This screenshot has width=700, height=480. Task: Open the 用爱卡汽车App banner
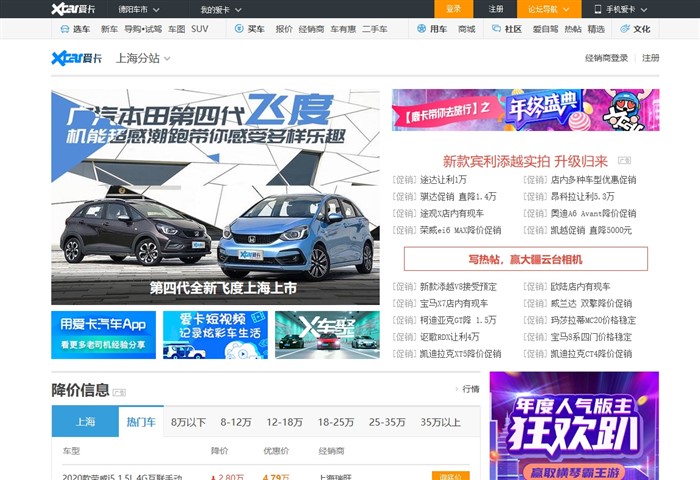pyautogui.click(x=104, y=335)
